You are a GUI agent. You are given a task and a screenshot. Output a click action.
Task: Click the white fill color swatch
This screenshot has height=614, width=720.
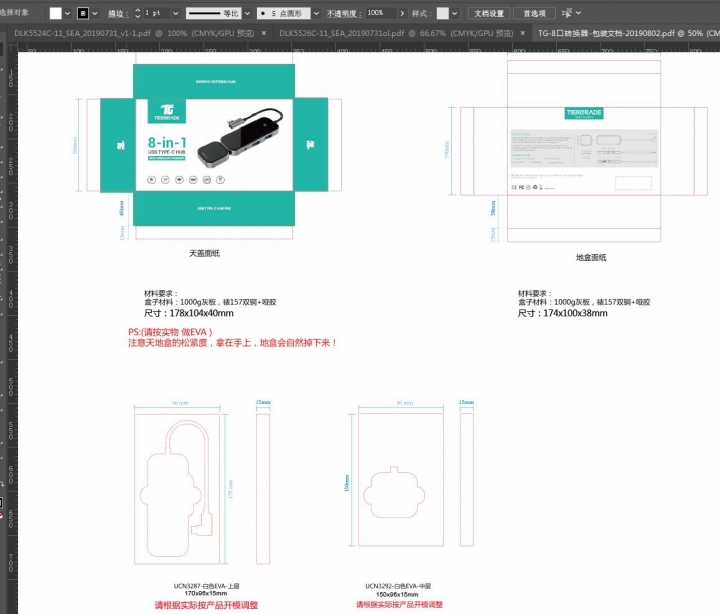point(56,13)
